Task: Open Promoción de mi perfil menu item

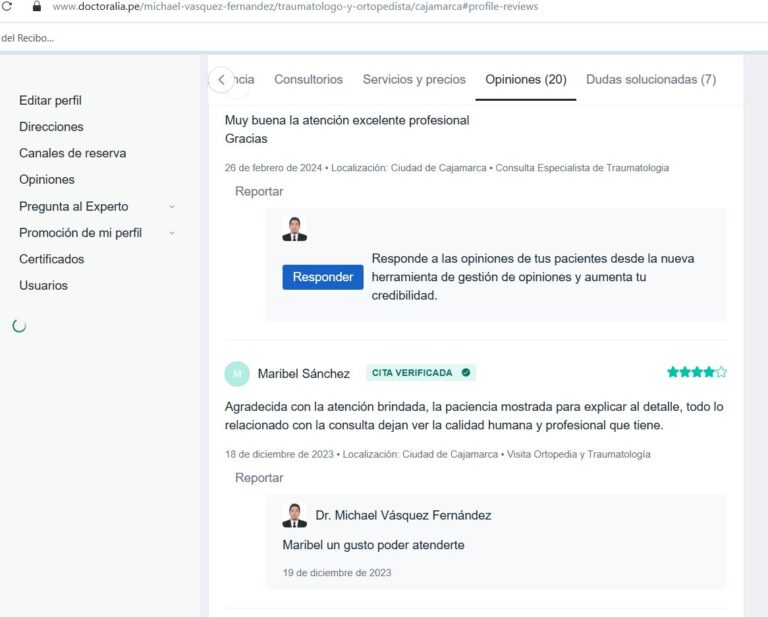Action: click(x=80, y=233)
